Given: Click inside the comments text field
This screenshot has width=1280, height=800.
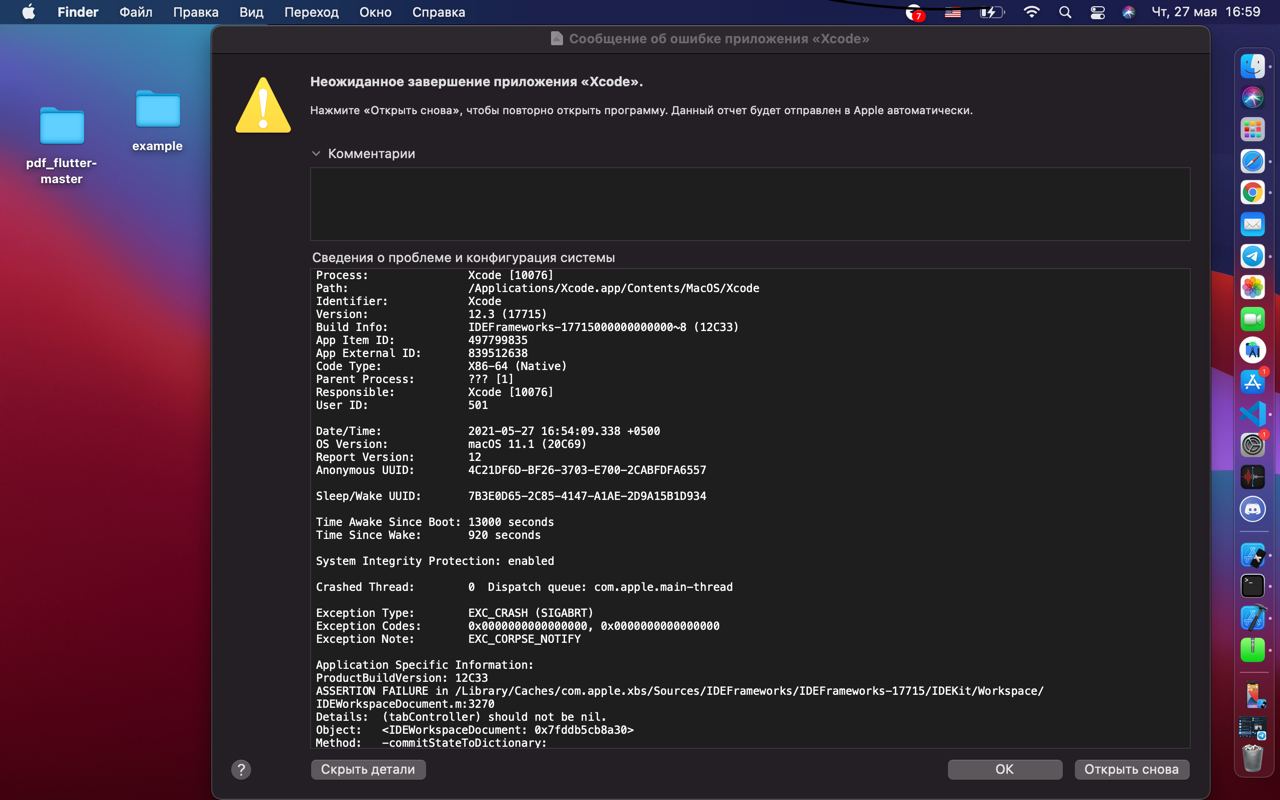Looking at the screenshot, I should click(x=750, y=204).
